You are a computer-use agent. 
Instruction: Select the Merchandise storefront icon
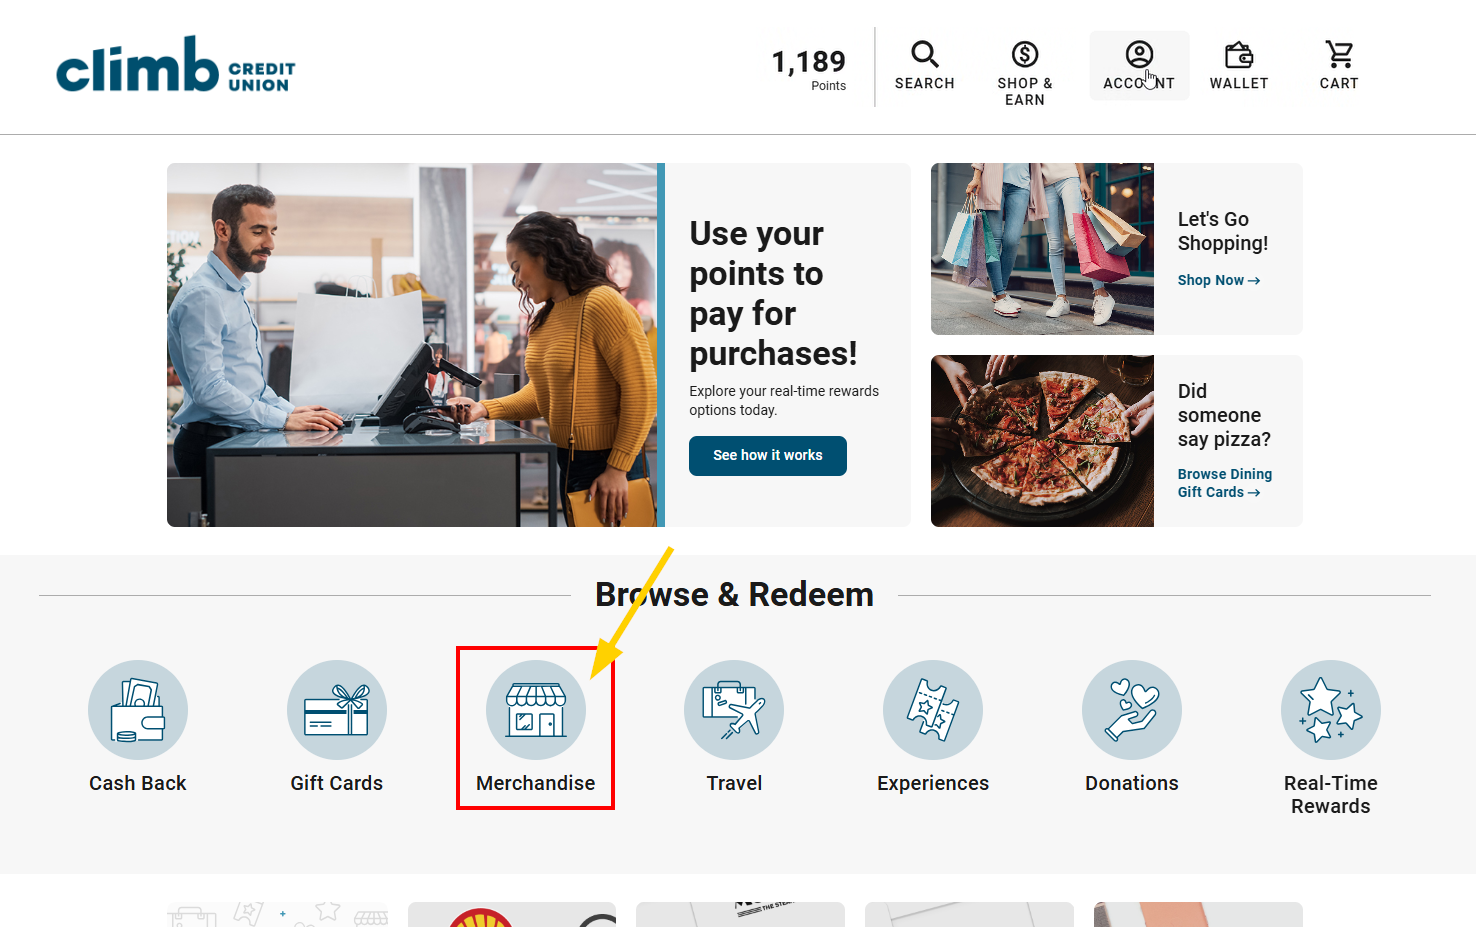click(x=536, y=710)
